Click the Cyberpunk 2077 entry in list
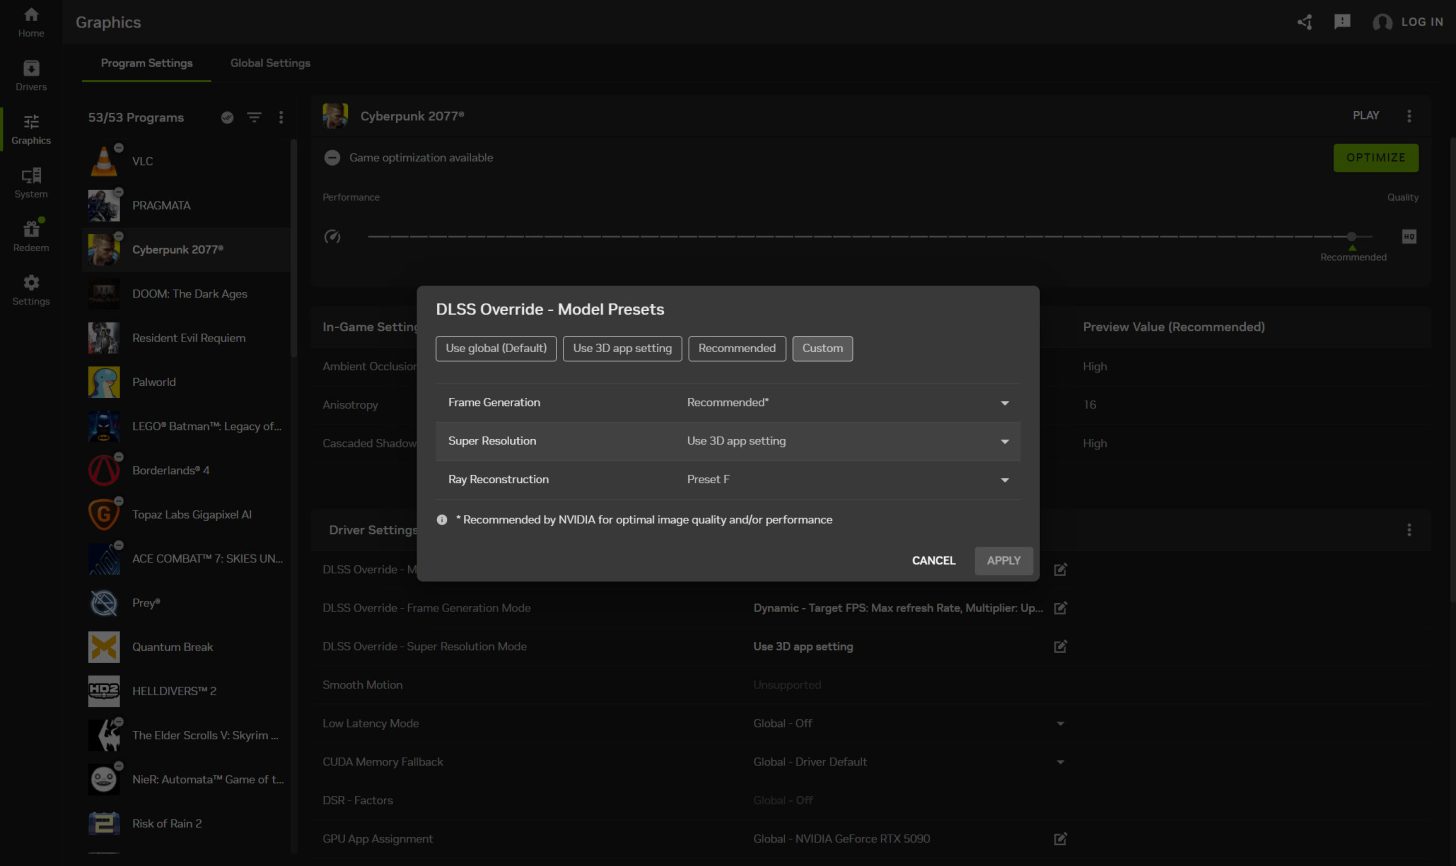 point(186,249)
